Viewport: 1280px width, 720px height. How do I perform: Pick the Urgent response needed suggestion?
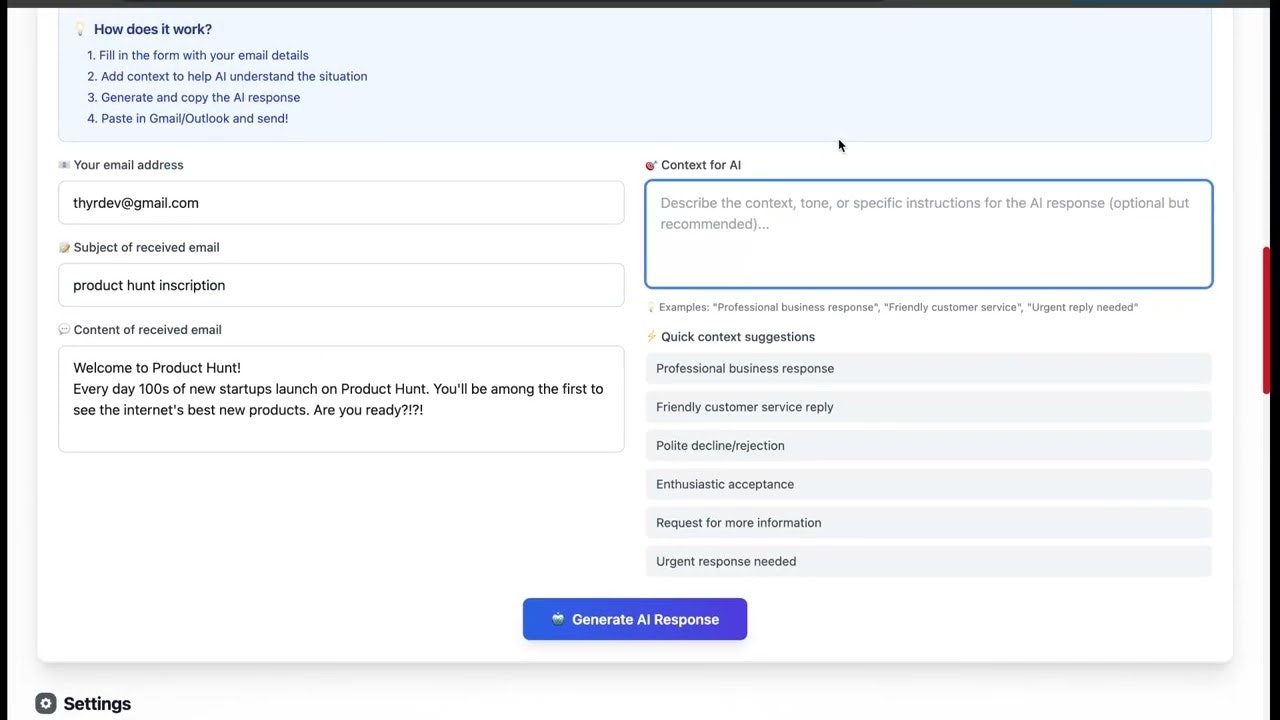[928, 561]
